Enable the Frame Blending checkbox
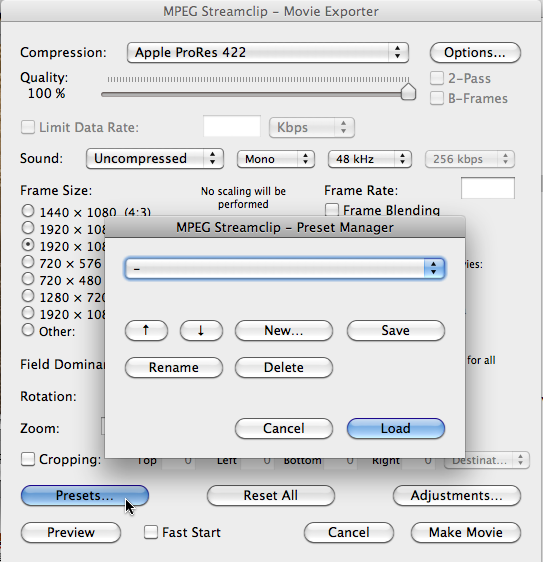This screenshot has height=562, width=543. click(x=332, y=210)
